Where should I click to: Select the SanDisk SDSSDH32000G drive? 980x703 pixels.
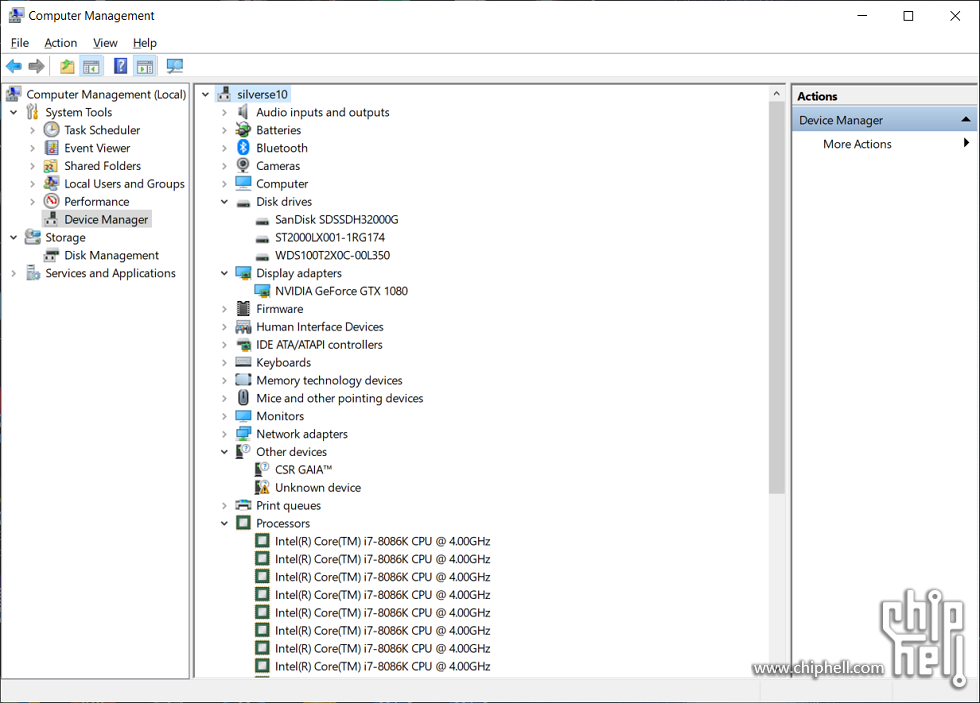tap(336, 219)
